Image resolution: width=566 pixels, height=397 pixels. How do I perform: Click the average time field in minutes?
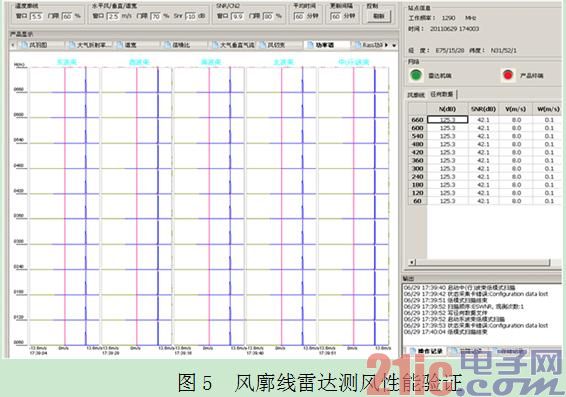coord(299,16)
